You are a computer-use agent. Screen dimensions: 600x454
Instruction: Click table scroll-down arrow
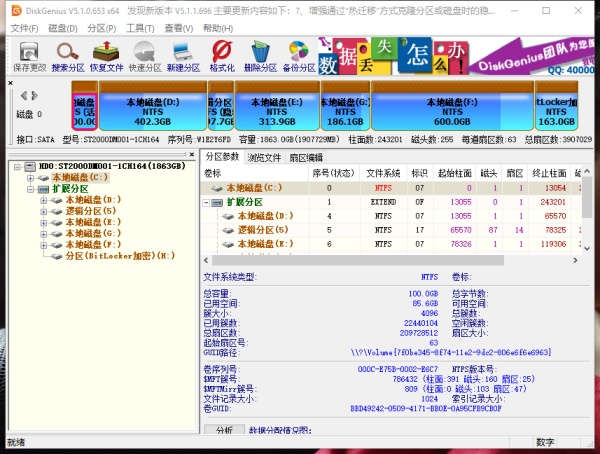pos(587,249)
